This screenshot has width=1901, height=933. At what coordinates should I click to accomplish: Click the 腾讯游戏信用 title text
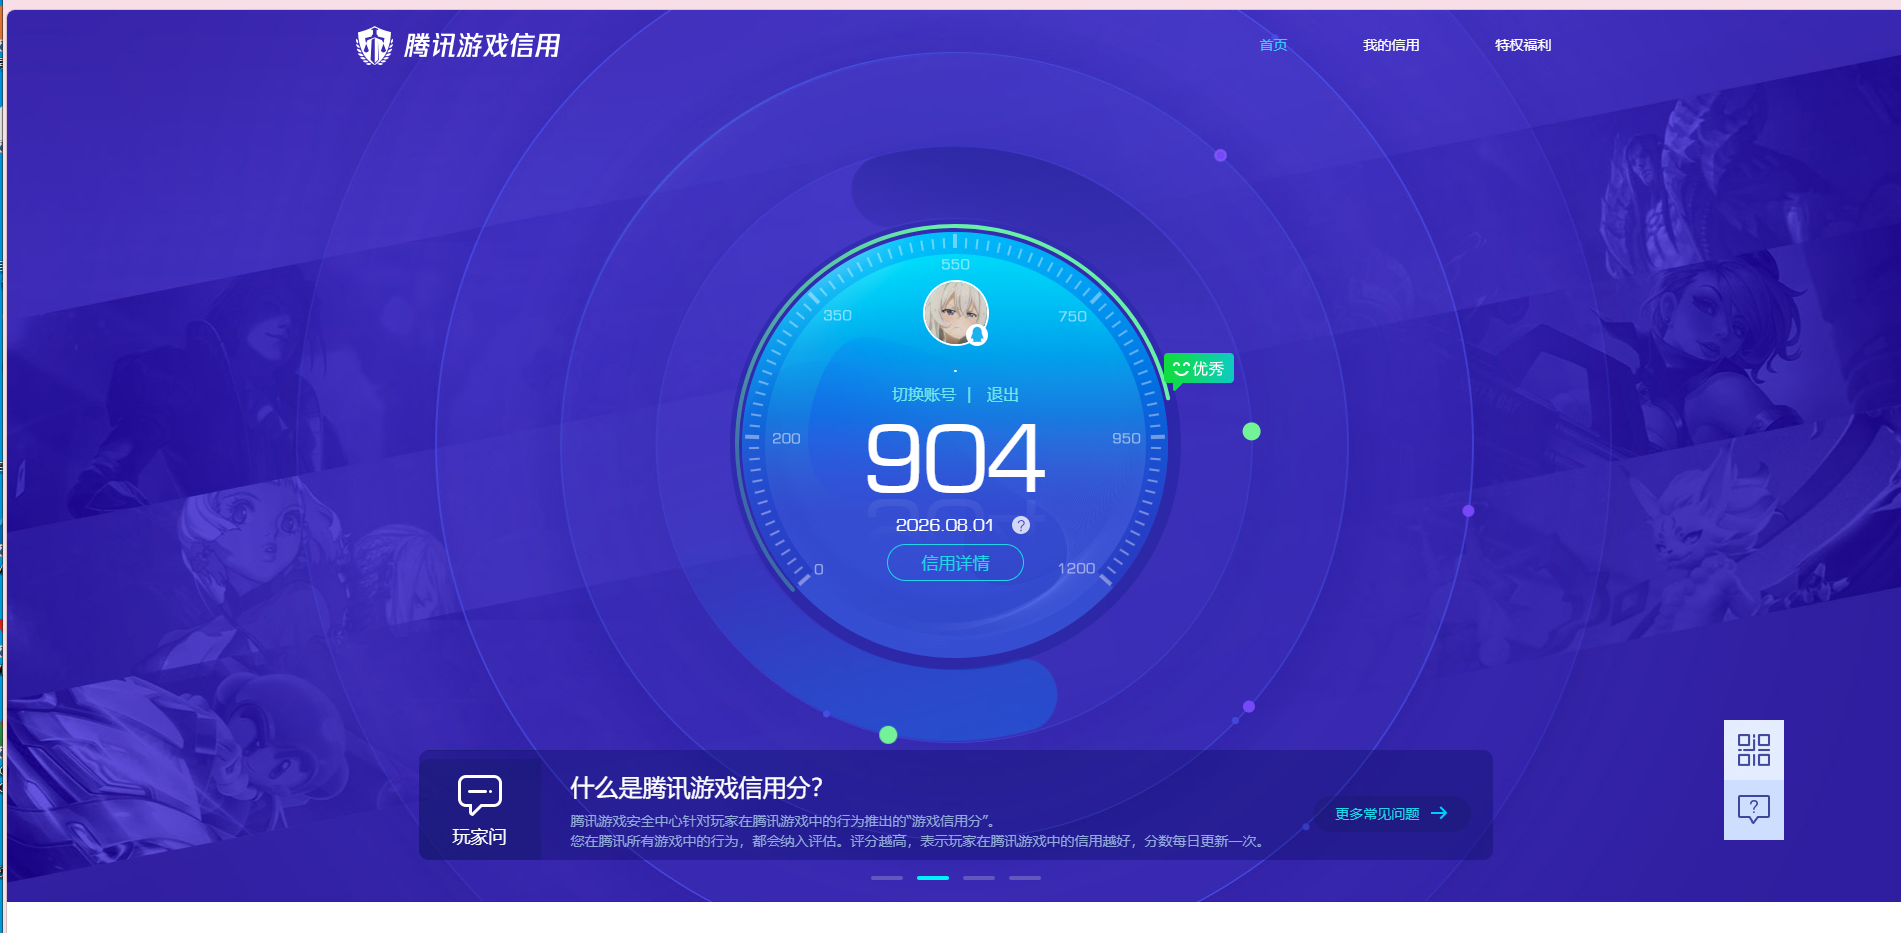click(482, 46)
